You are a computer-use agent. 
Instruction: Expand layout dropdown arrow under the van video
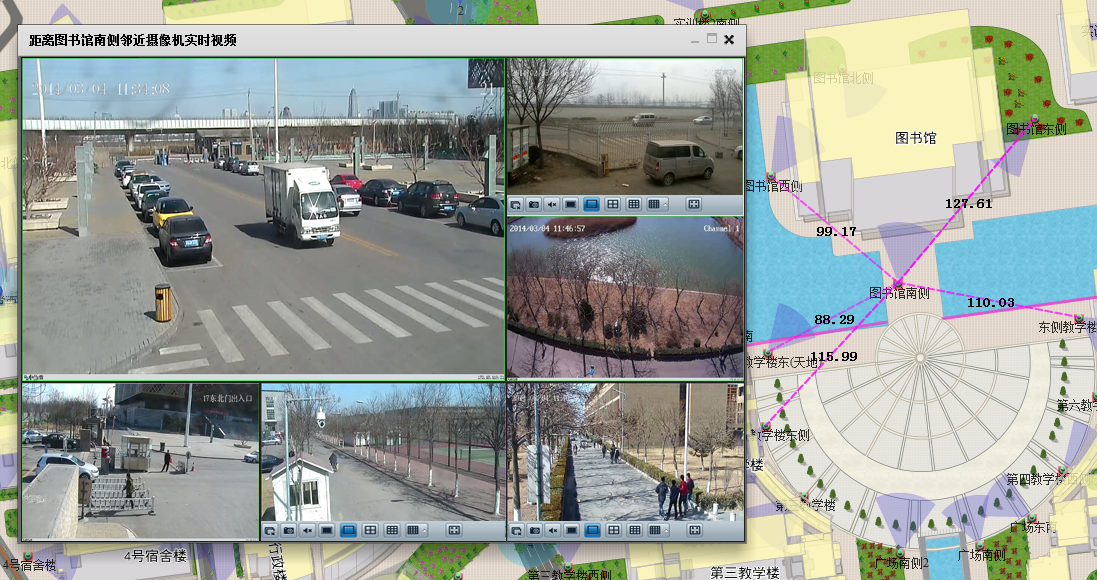click(667, 204)
